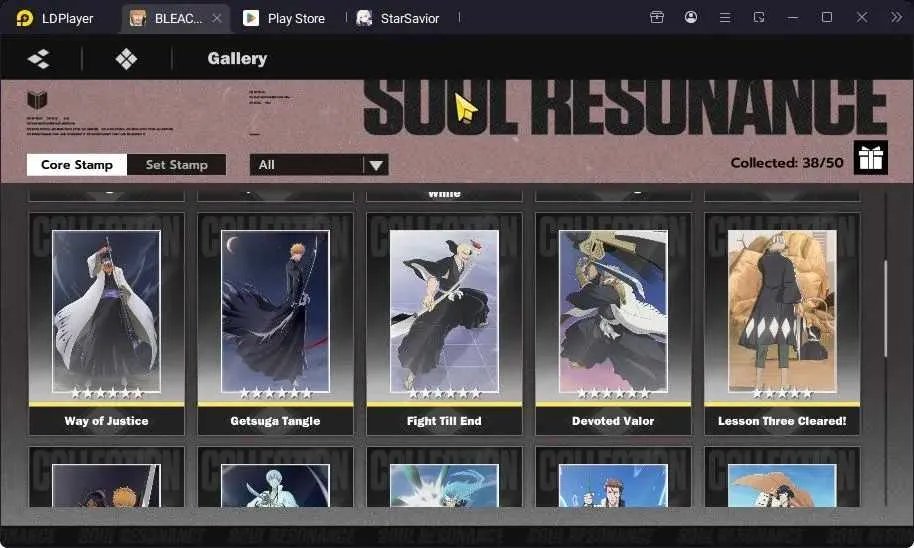Click the StarSavior tab character icon
914x548 pixels.
click(364, 18)
